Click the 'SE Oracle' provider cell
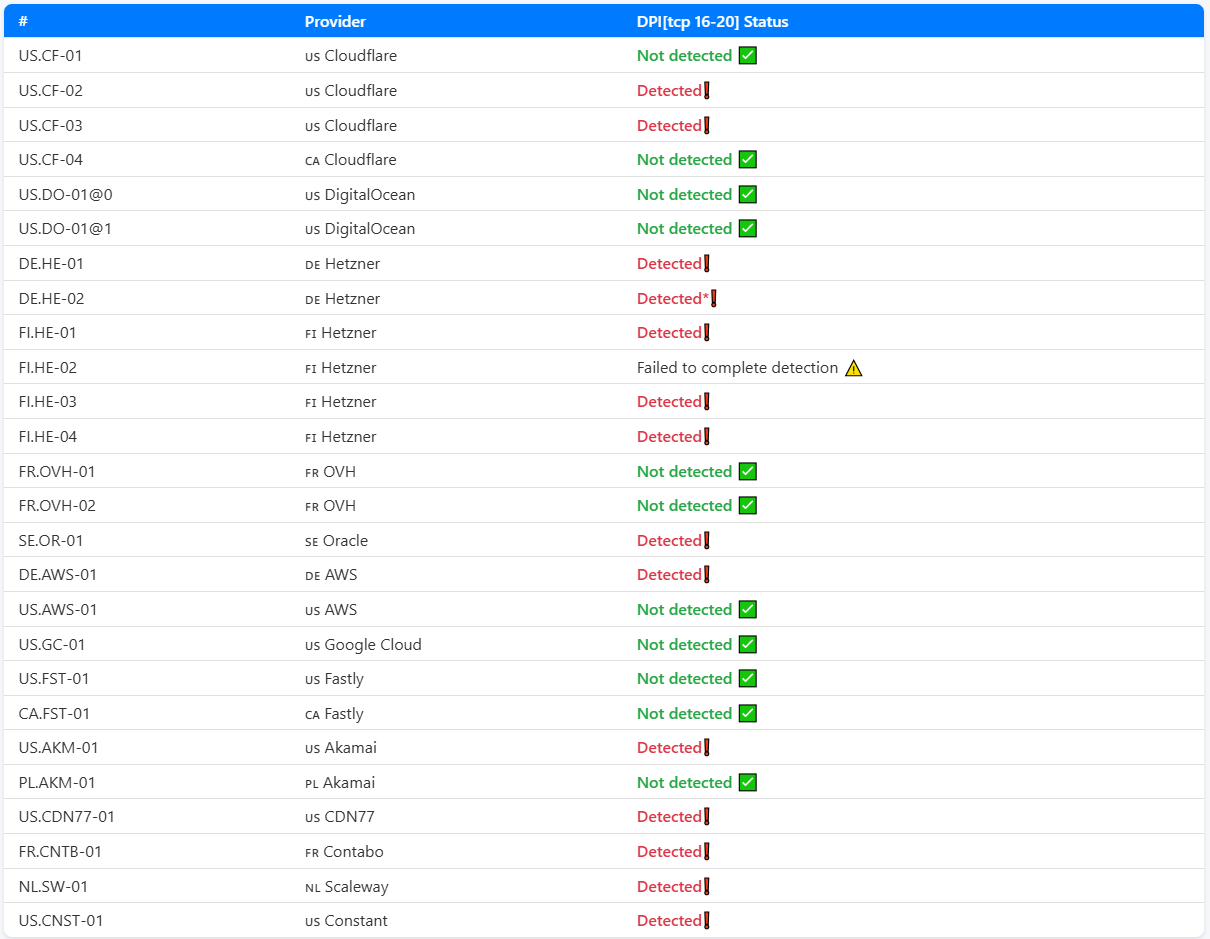 336,541
